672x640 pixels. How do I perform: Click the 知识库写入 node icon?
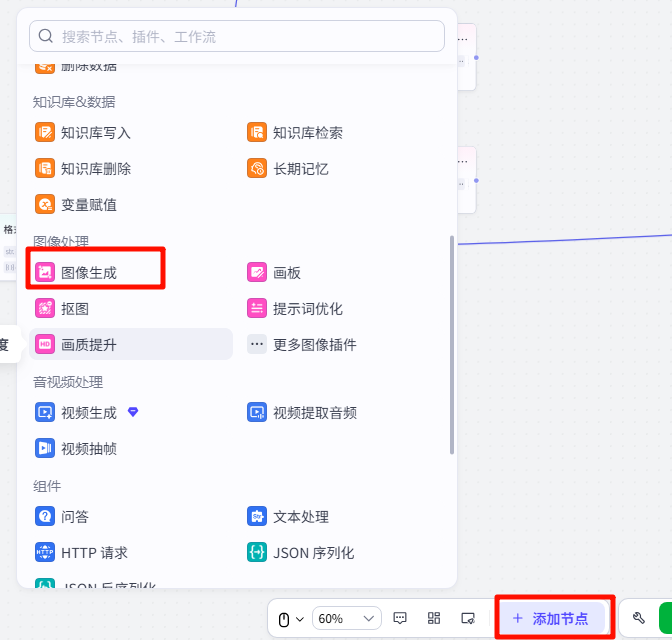click(45, 132)
